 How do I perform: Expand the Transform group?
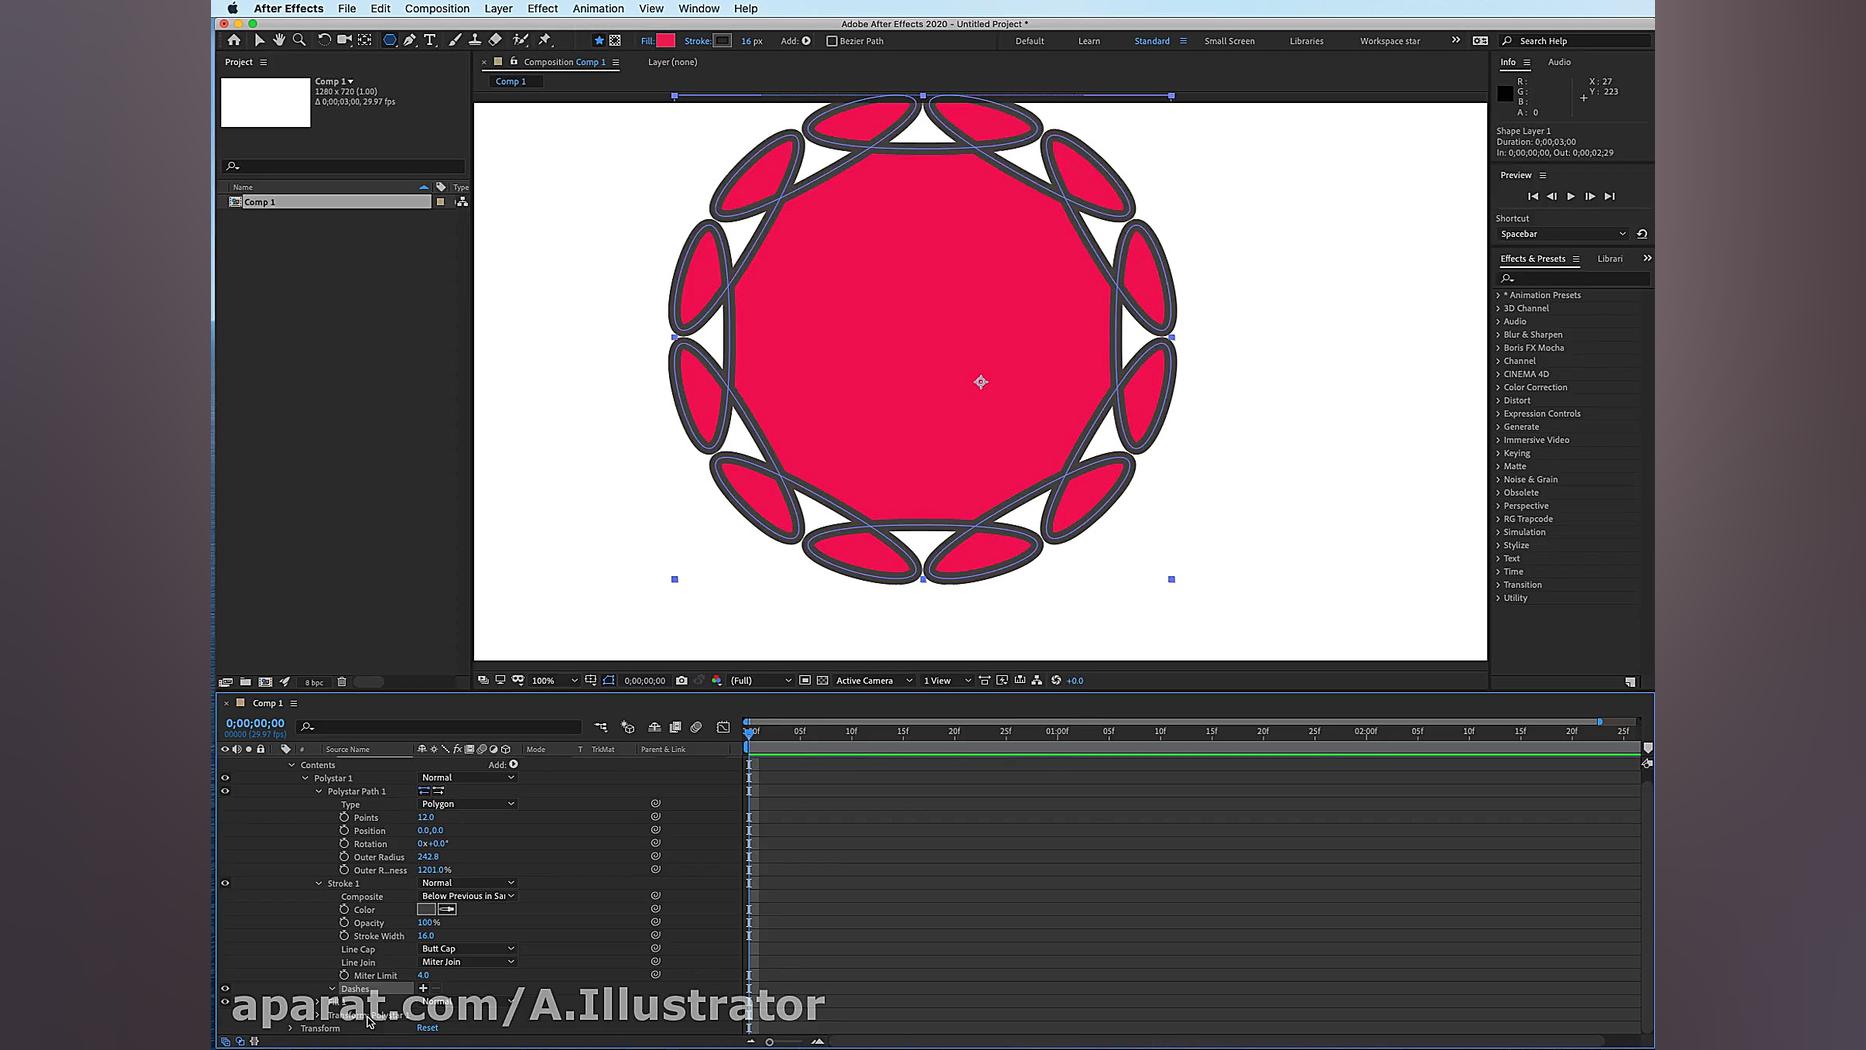tap(291, 1028)
